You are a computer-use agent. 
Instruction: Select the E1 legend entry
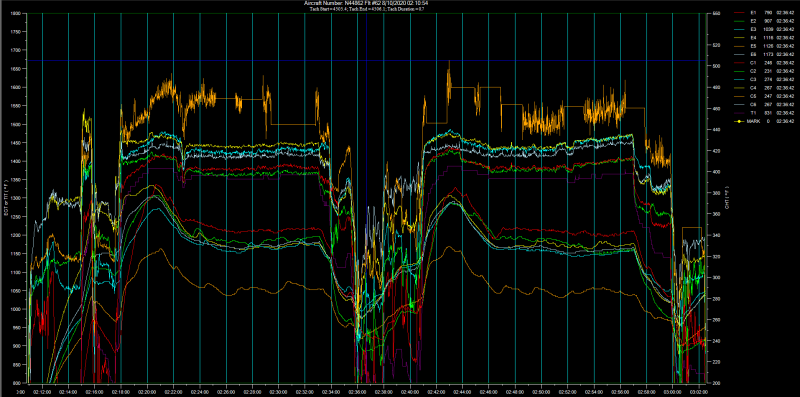(764, 12)
